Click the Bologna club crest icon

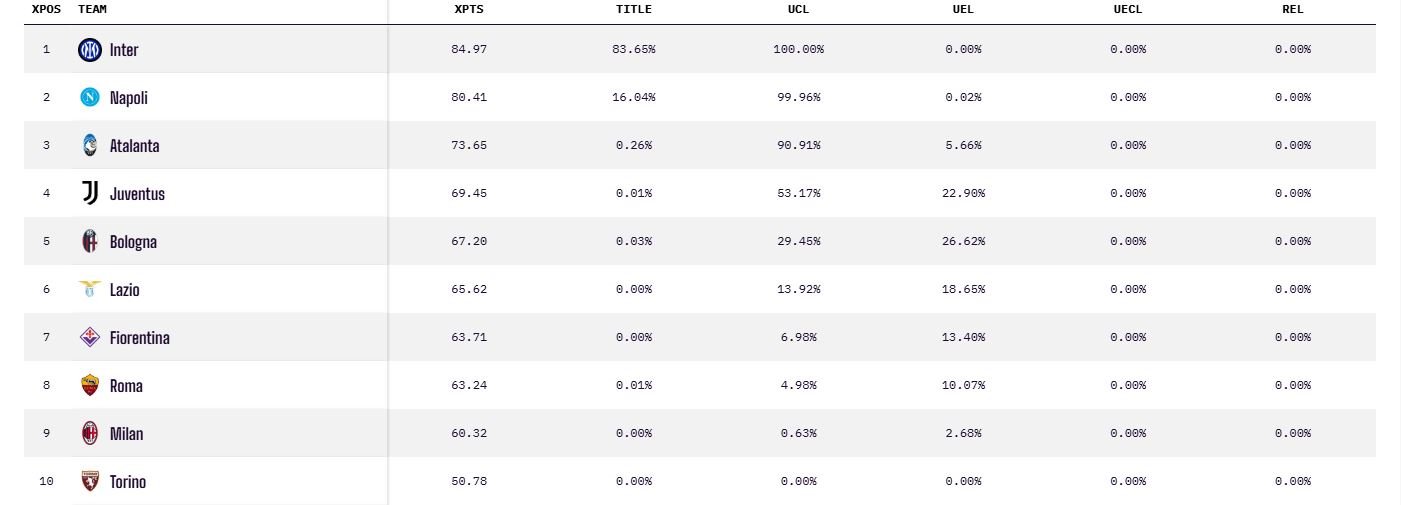click(90, 241)
